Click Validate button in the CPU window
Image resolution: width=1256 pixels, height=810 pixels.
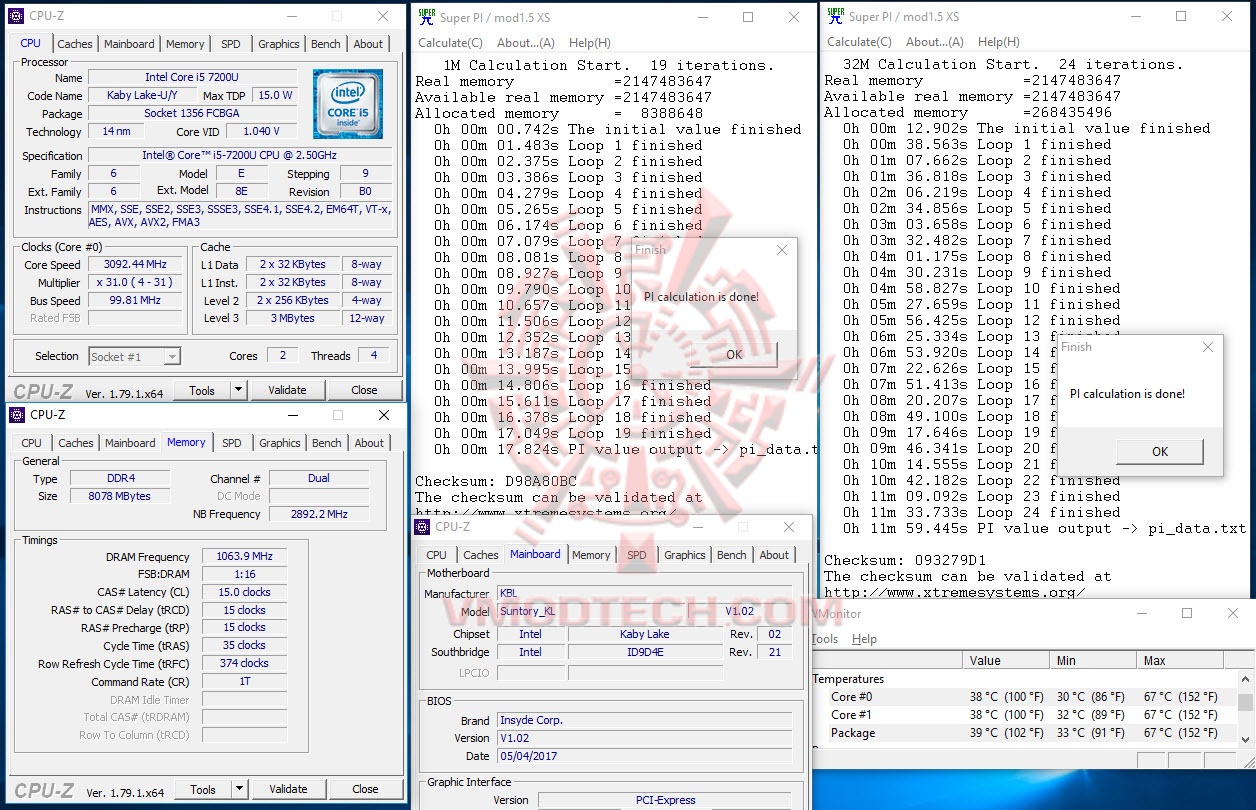point(288,390)
